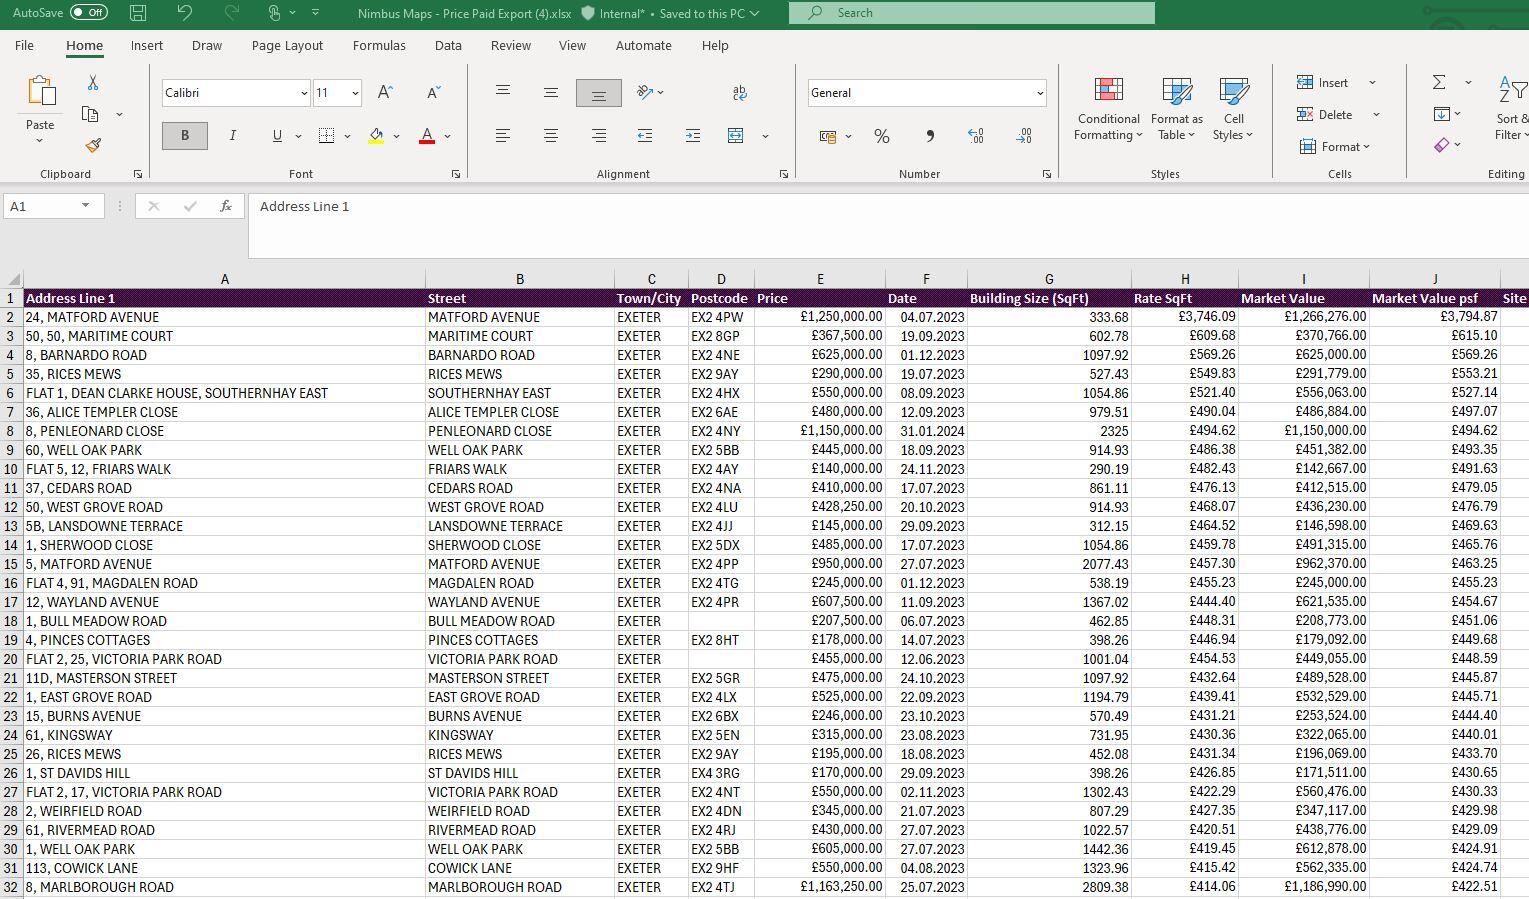Image resolution: width=1529 pixels, height=899 pixels.
Task: Click Format as Table button
Action: click(1177, 110)
